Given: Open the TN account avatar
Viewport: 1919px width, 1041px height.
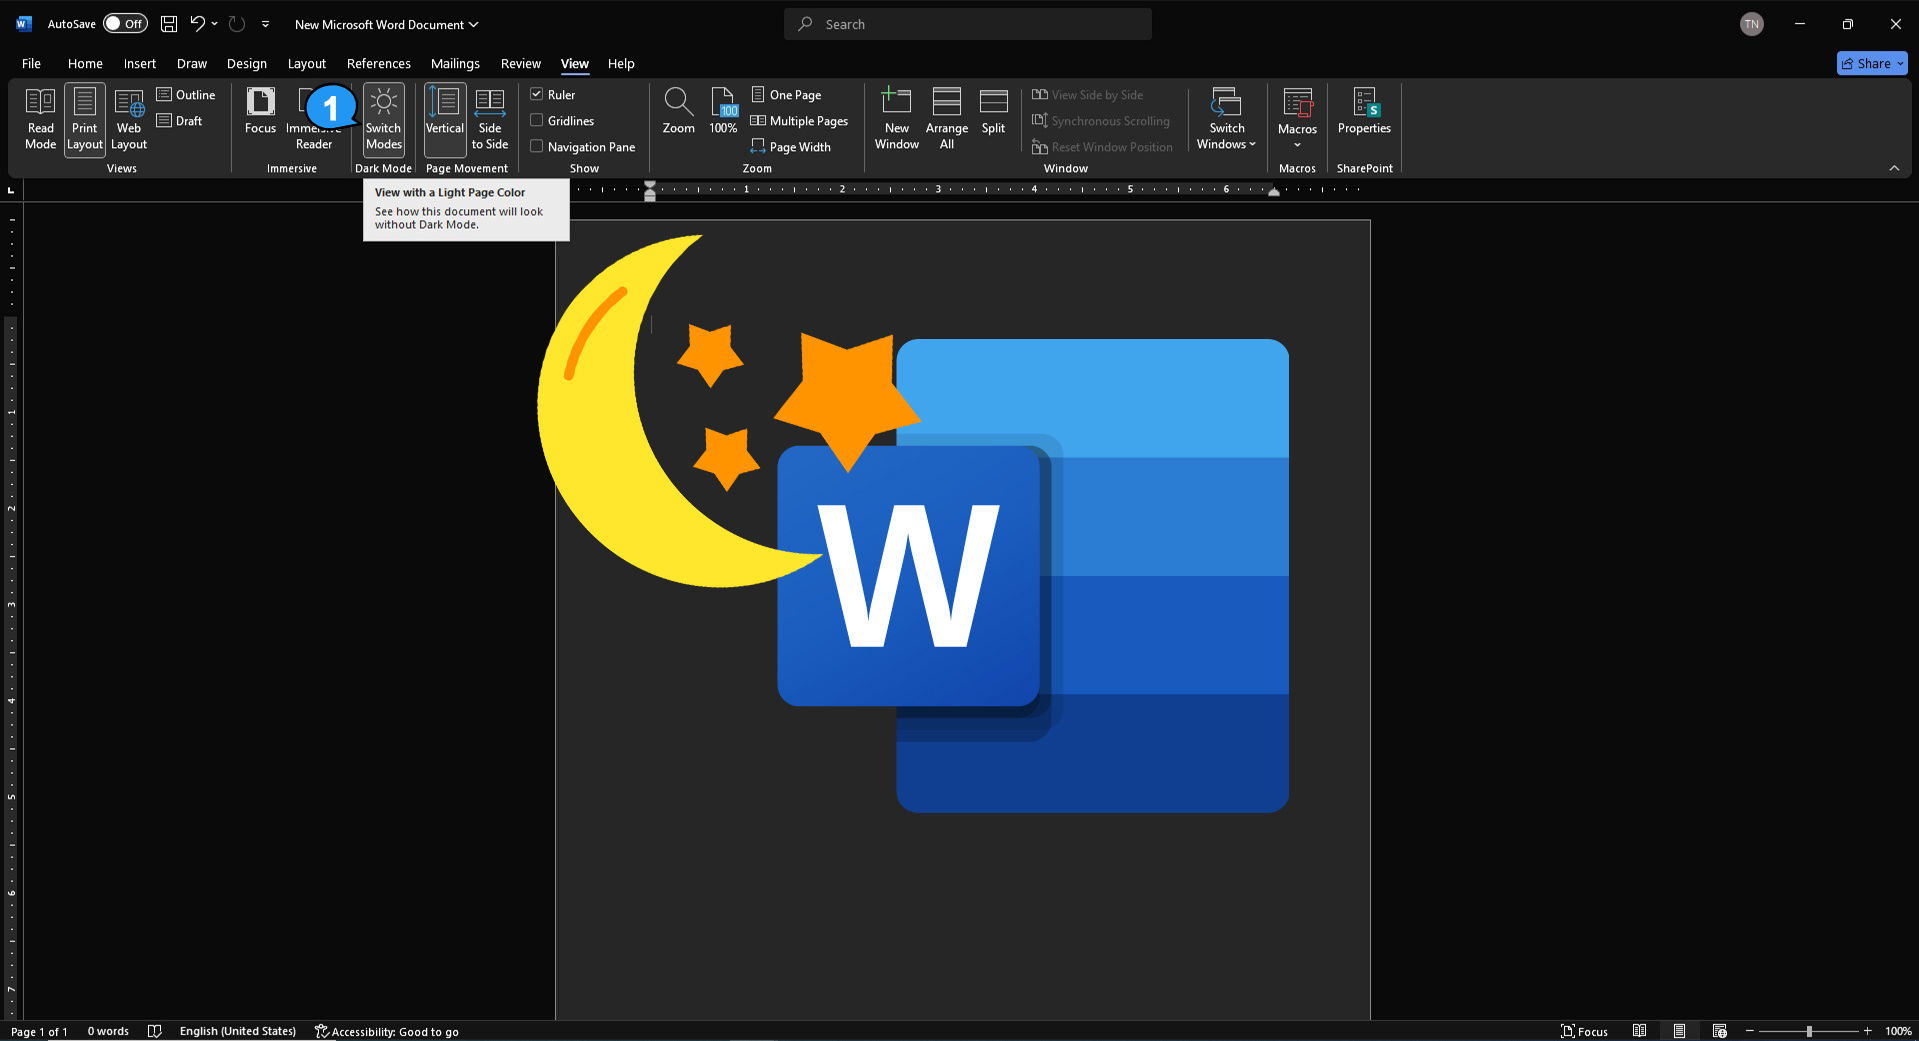Looking at the screenshot, I should tap(1752, 24).
